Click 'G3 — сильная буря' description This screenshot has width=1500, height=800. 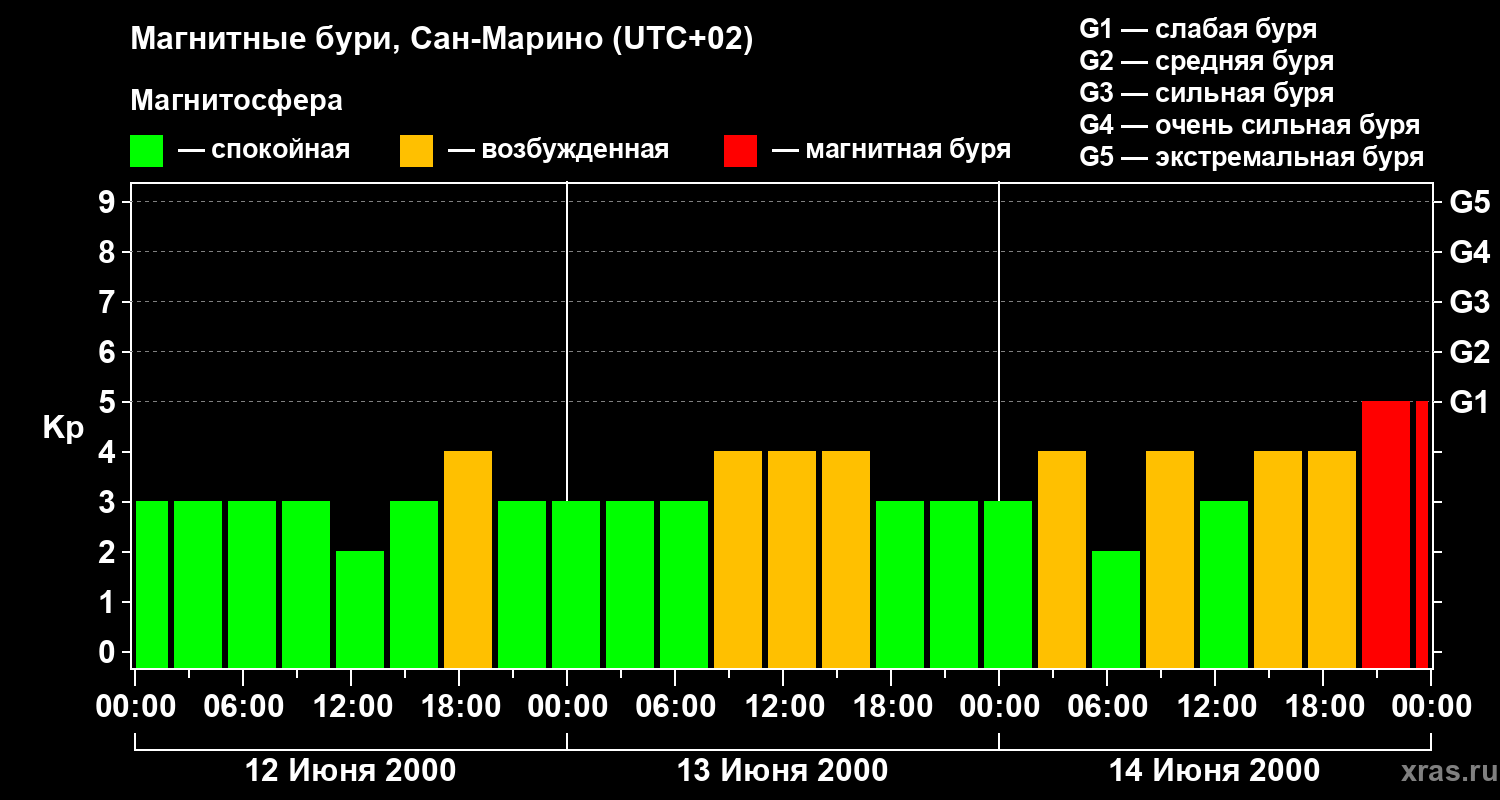click(1206, 92)
